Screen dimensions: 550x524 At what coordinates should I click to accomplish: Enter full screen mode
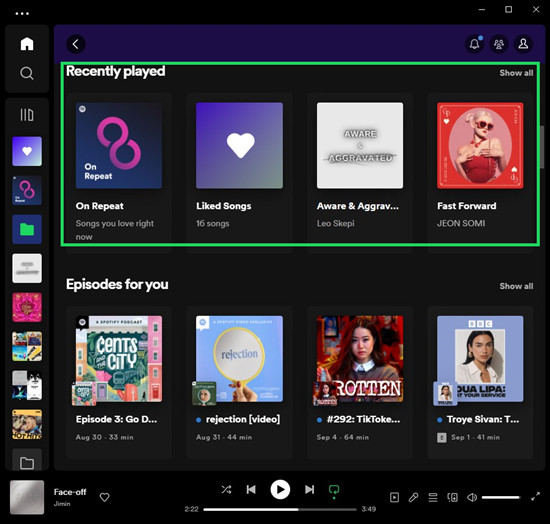535,497
